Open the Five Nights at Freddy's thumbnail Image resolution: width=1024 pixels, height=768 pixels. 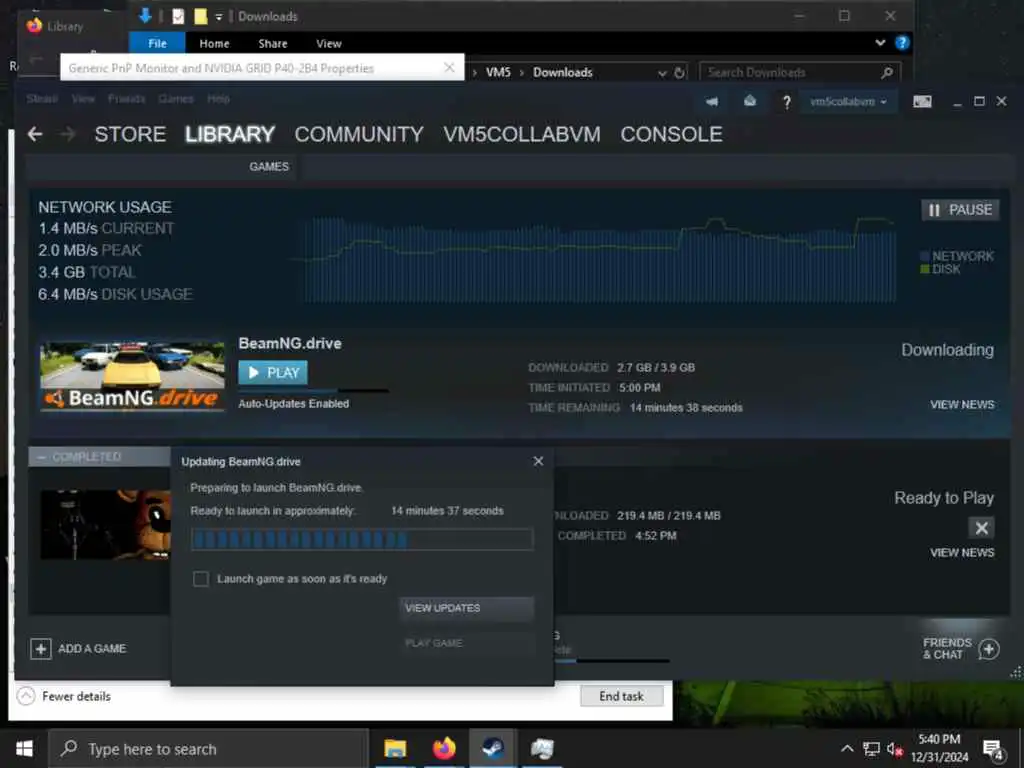click(x=105, y=525)
